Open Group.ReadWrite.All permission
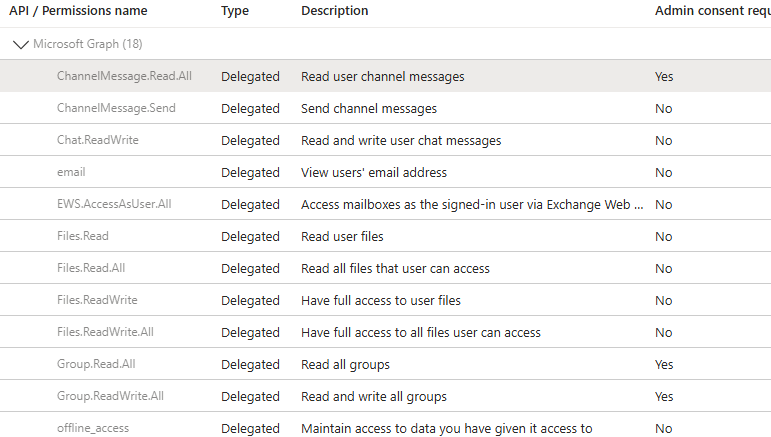The width and height of the screenshot is (771, 437). [111, 396]
